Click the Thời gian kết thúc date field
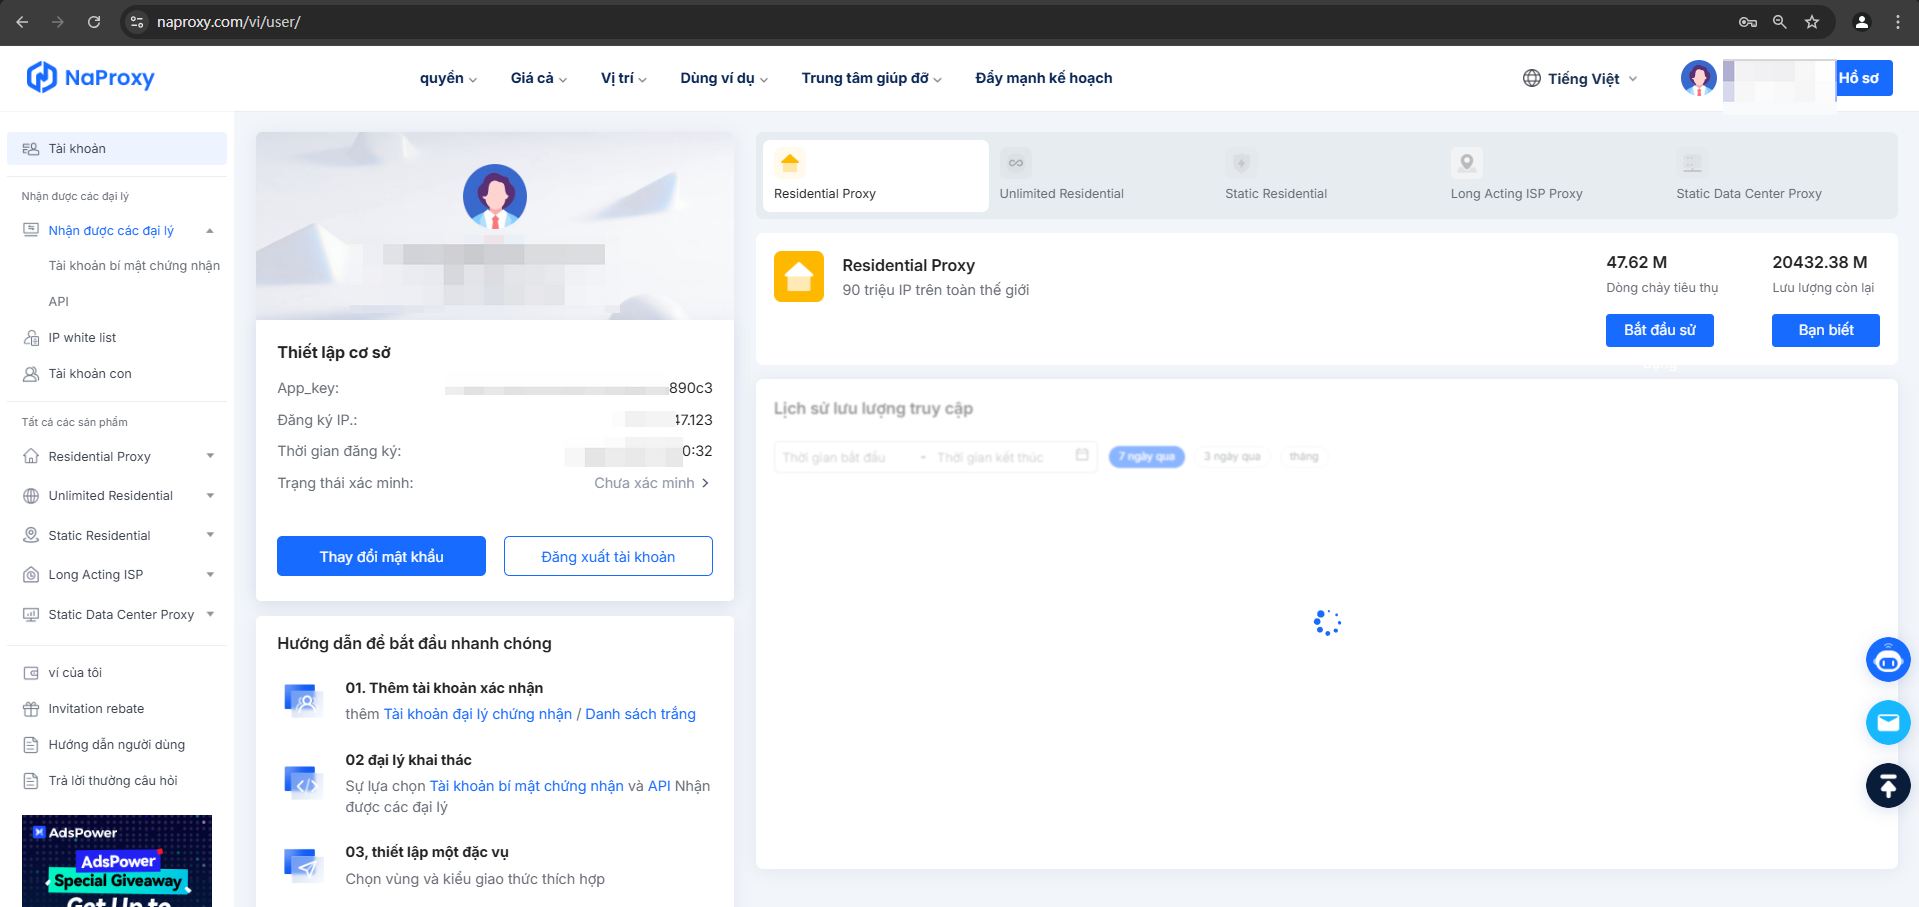Image resolution: width=1919 pixels, height=907 pixels. (x=990, y=457)
